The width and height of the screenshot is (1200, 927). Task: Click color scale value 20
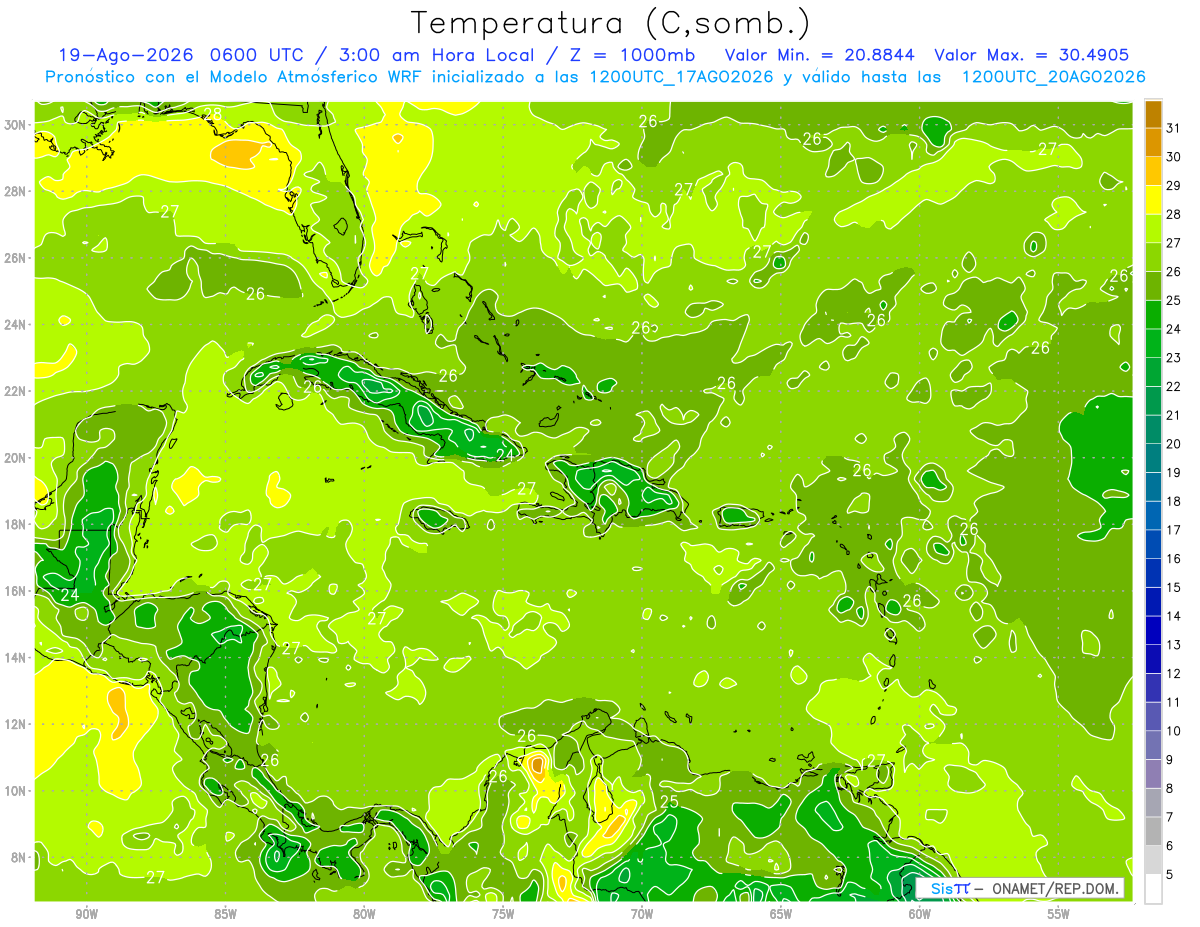click(x=1174, y=443)
